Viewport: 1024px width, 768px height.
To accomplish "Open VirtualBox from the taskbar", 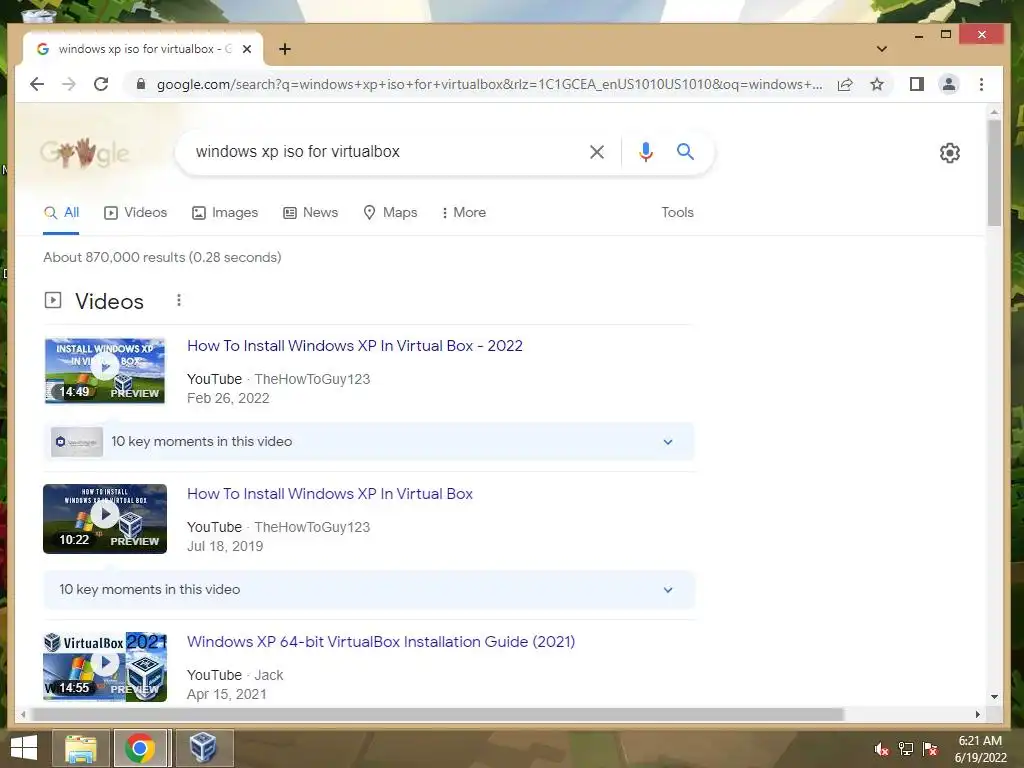I will [x=202, y=748].
